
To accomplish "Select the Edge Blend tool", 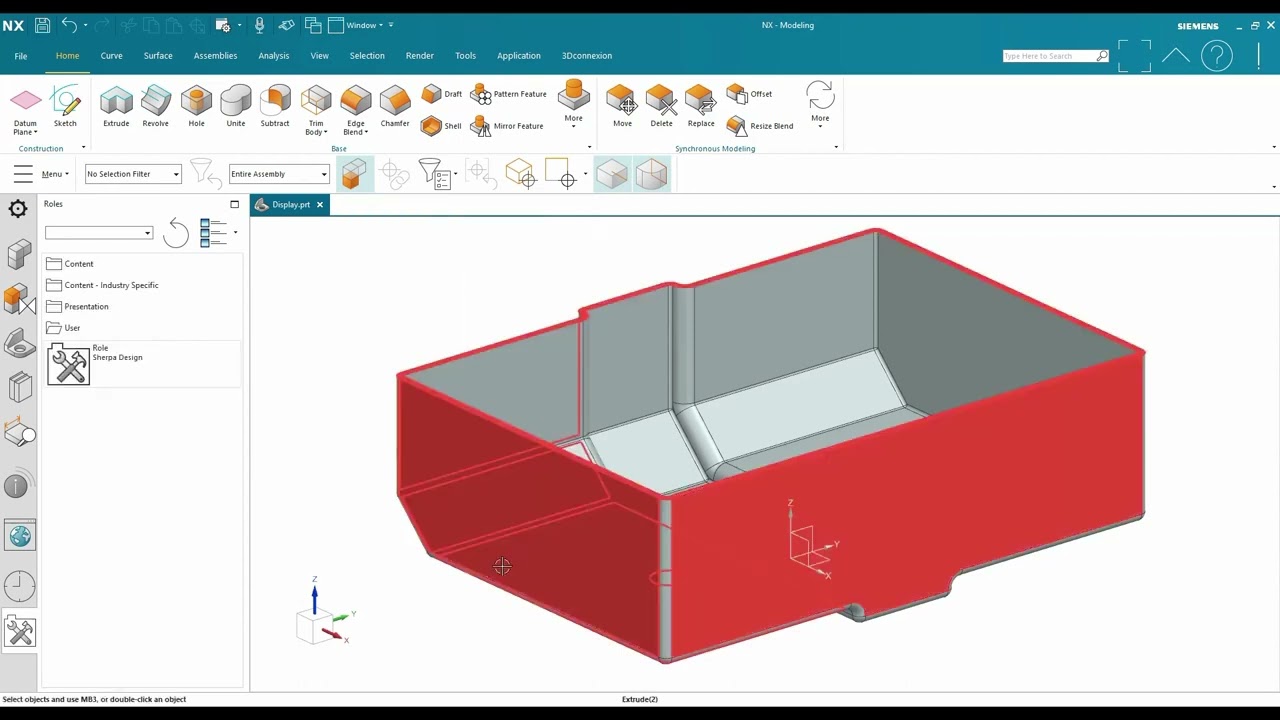I will point(355,111).
